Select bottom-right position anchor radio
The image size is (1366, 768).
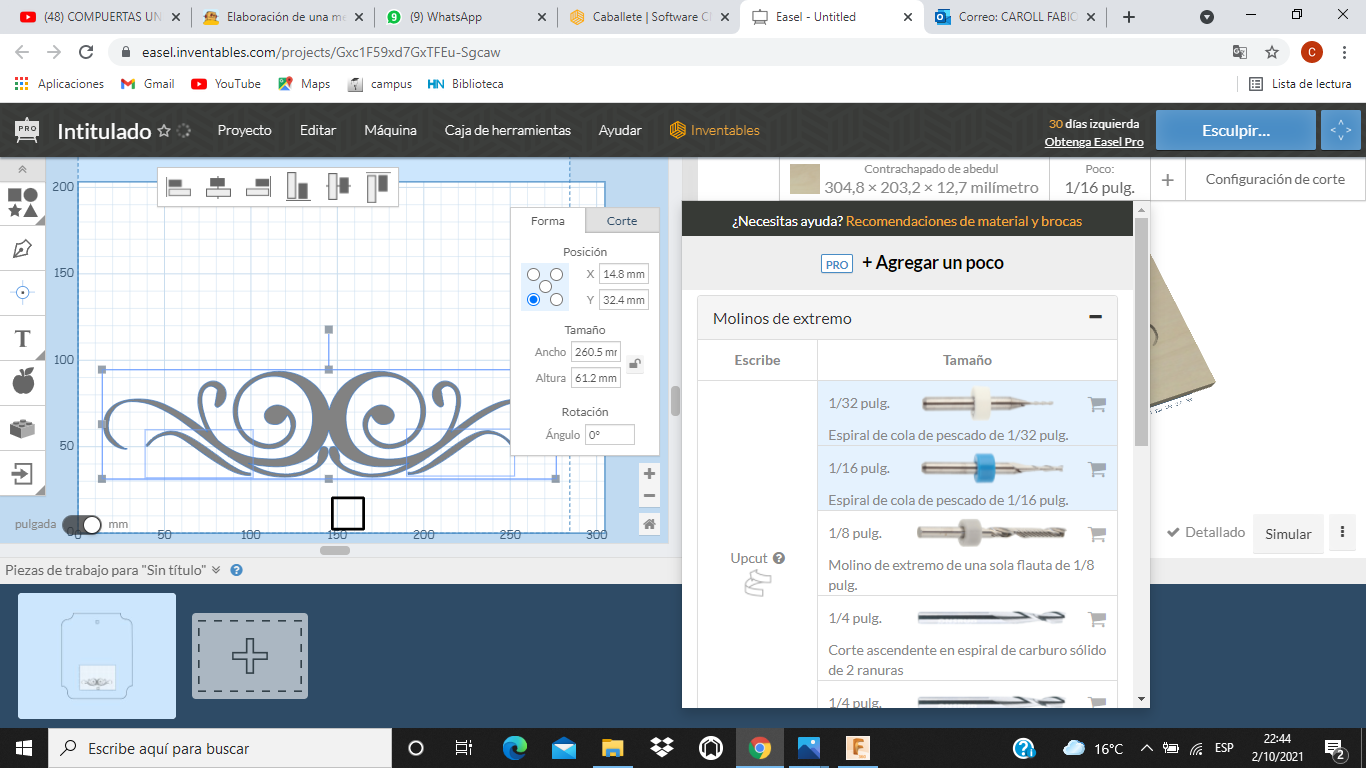pos(557,299)
